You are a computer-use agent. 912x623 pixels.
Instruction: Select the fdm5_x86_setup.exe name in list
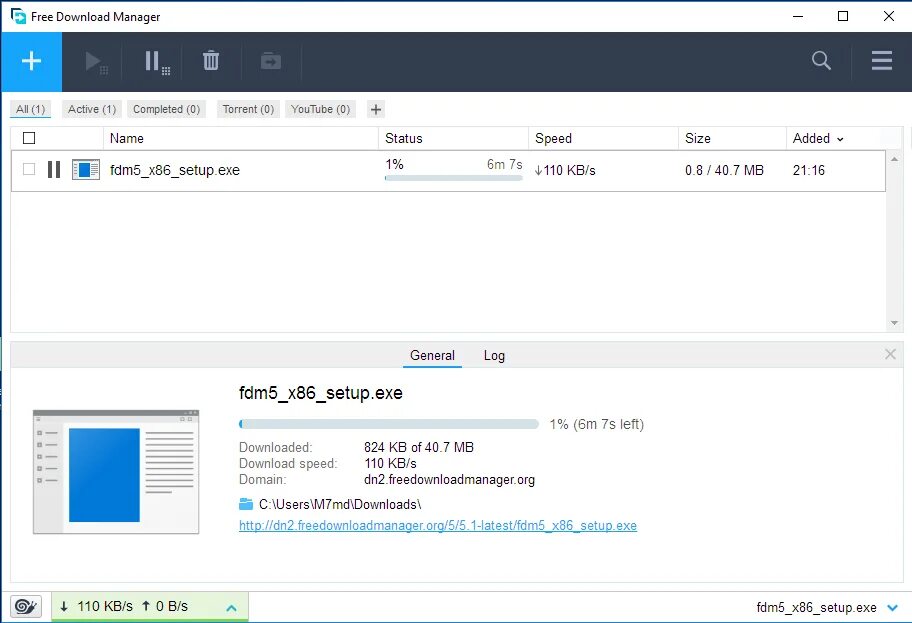[x=174, y=170]
